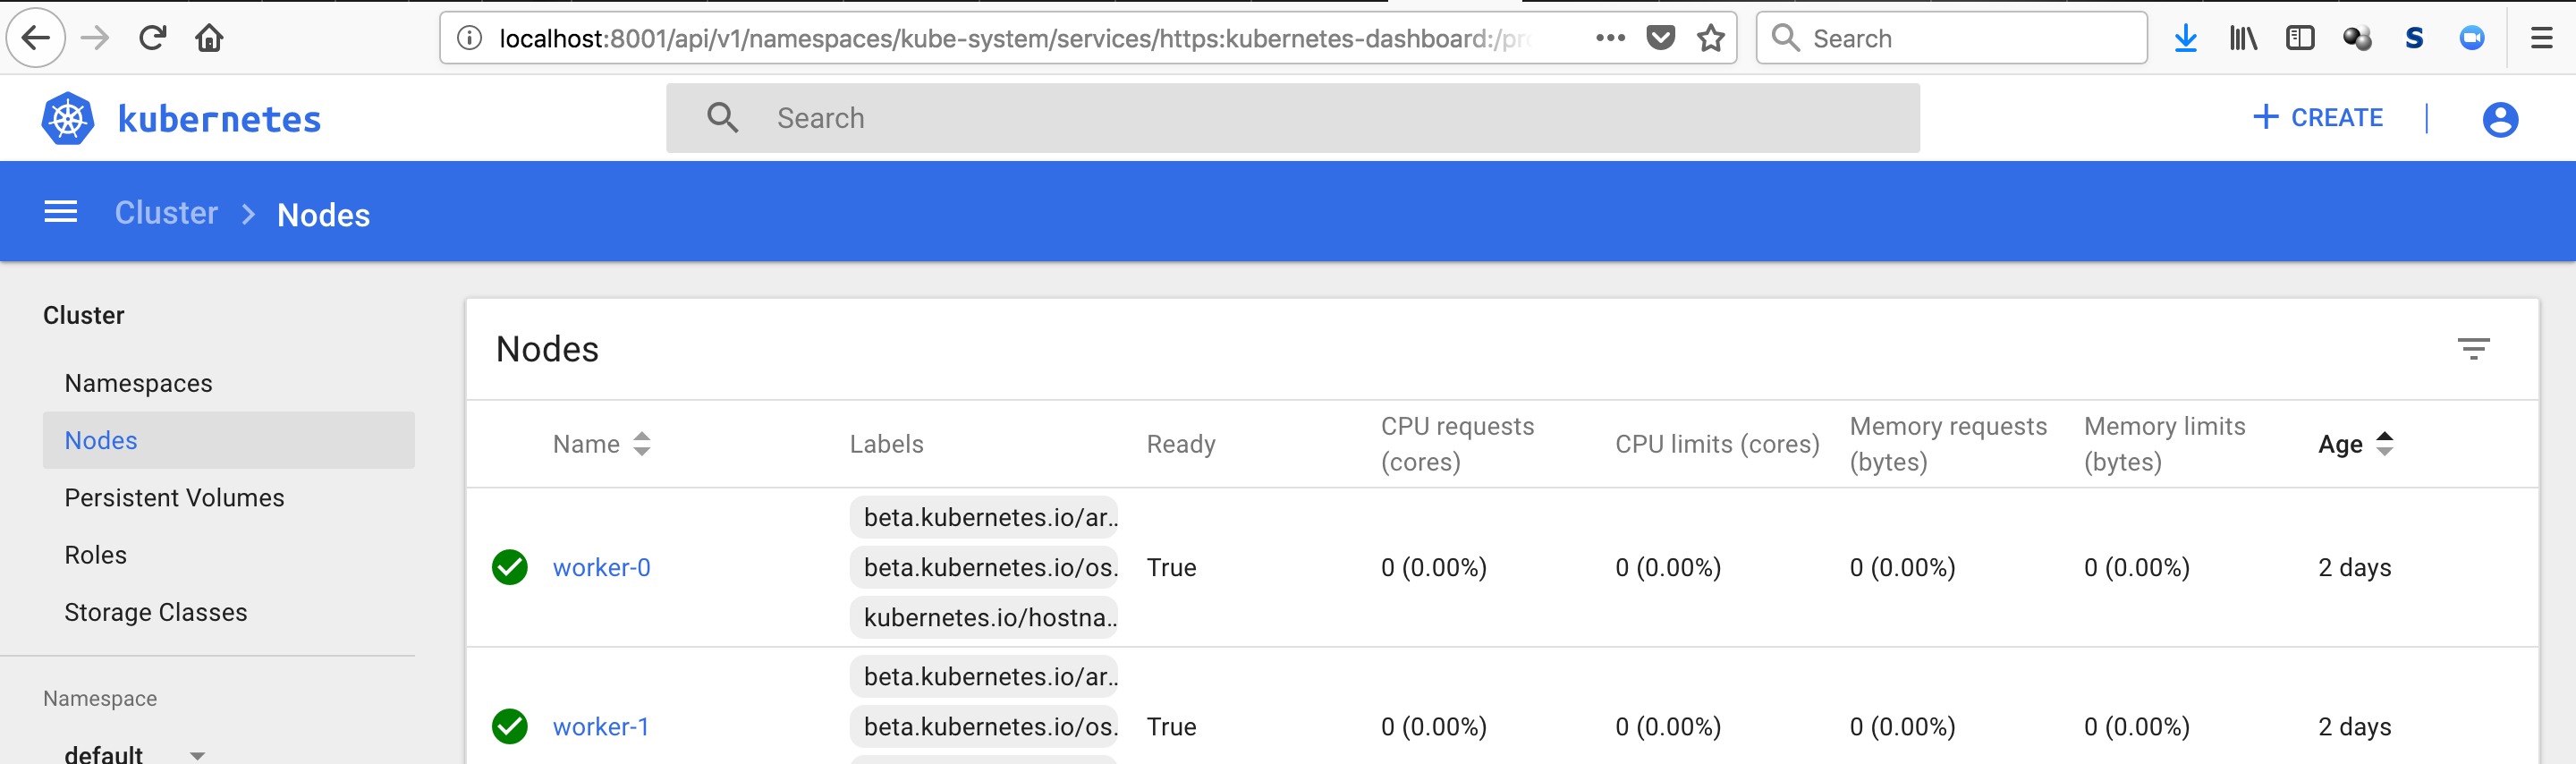Reload the page with the refresh icon
Screen dimensions: 2576x764
152,38
